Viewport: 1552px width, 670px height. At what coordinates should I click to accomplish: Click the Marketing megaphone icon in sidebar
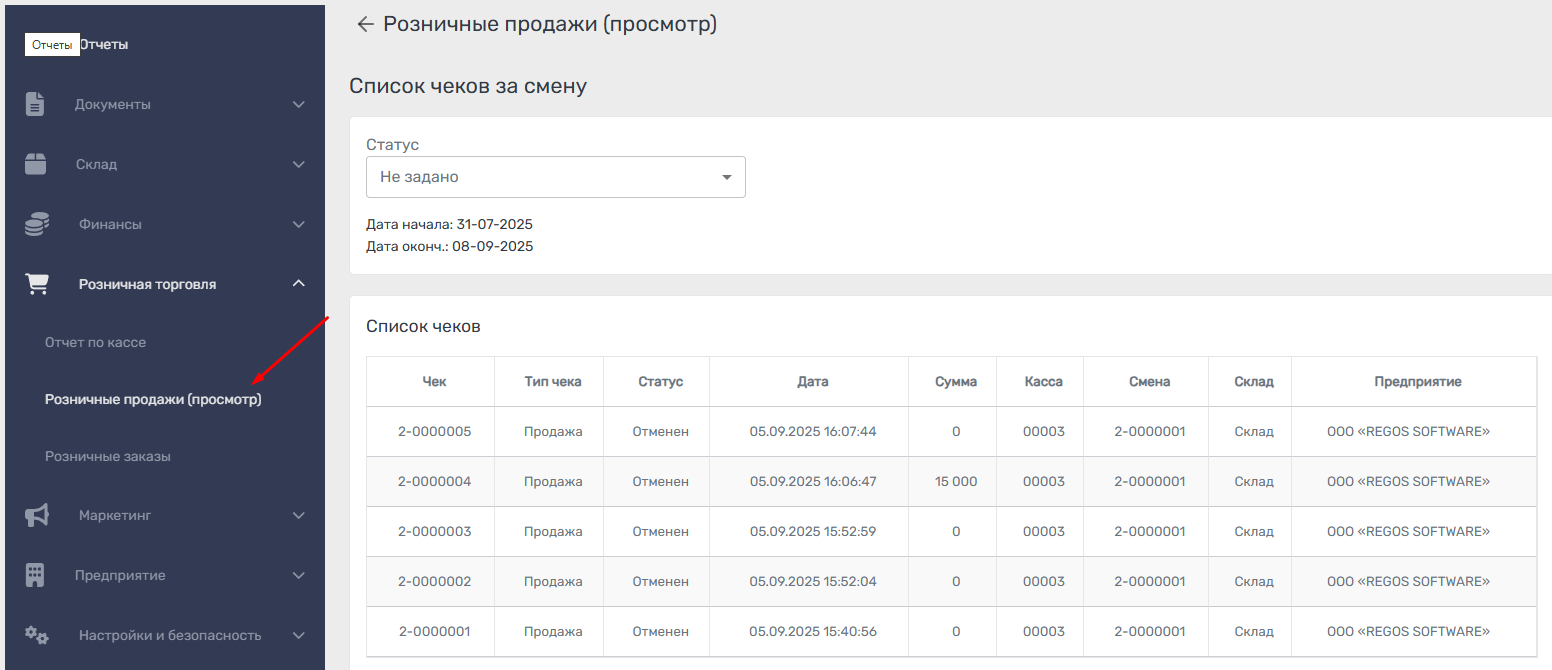[36, 515]
